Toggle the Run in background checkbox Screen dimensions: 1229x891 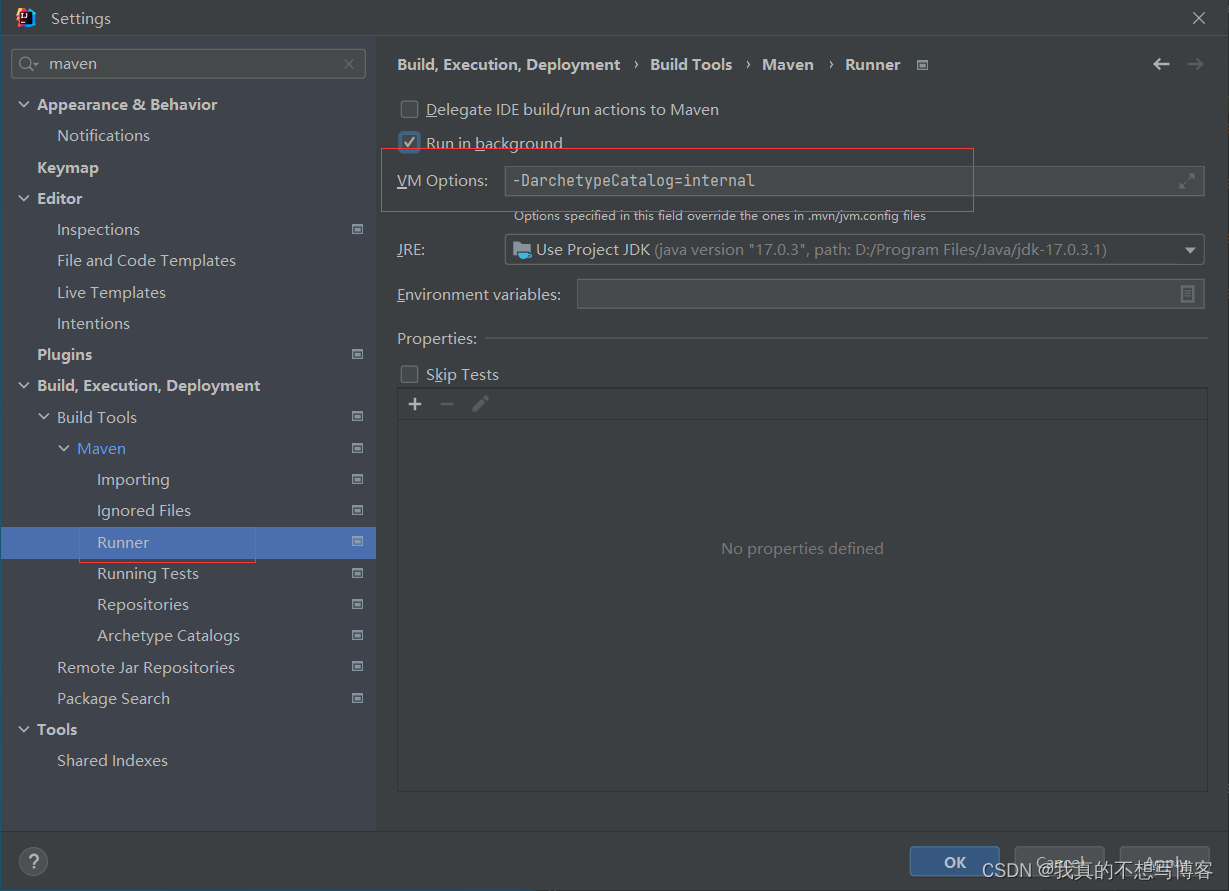[409, 142]
